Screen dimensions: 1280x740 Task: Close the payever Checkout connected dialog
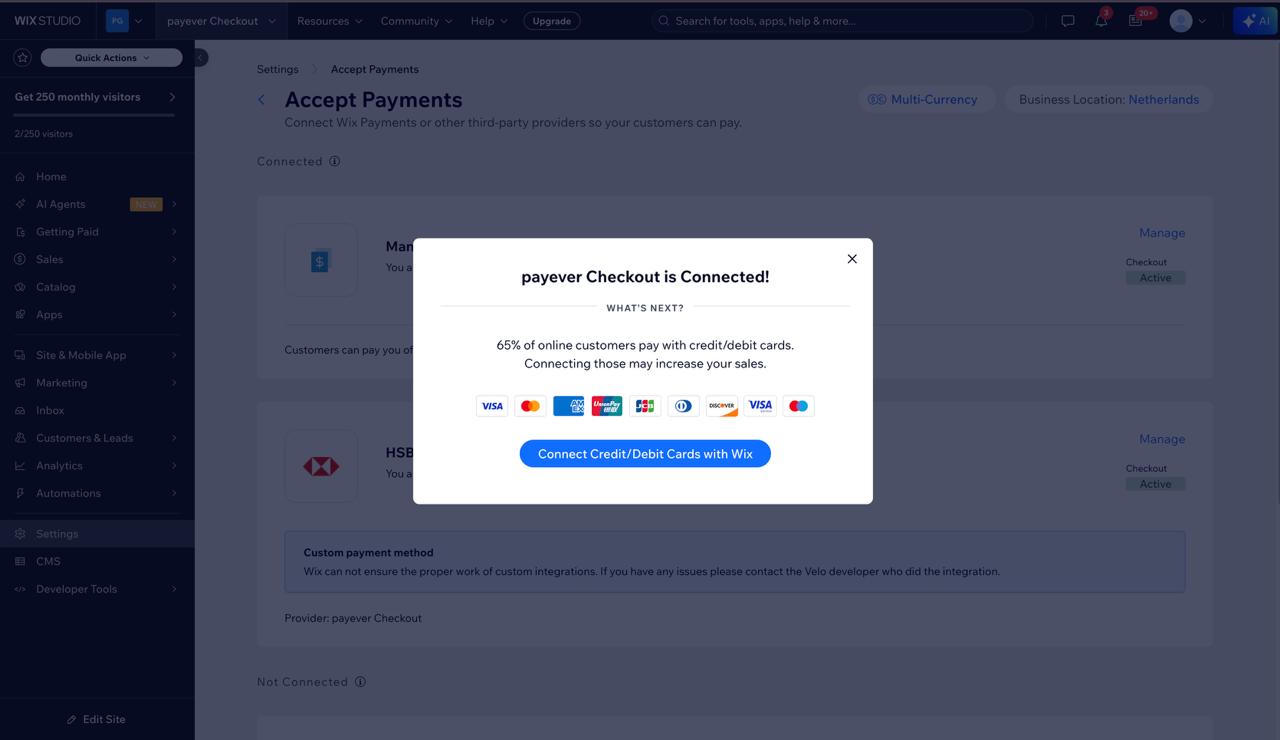point(852,259)
